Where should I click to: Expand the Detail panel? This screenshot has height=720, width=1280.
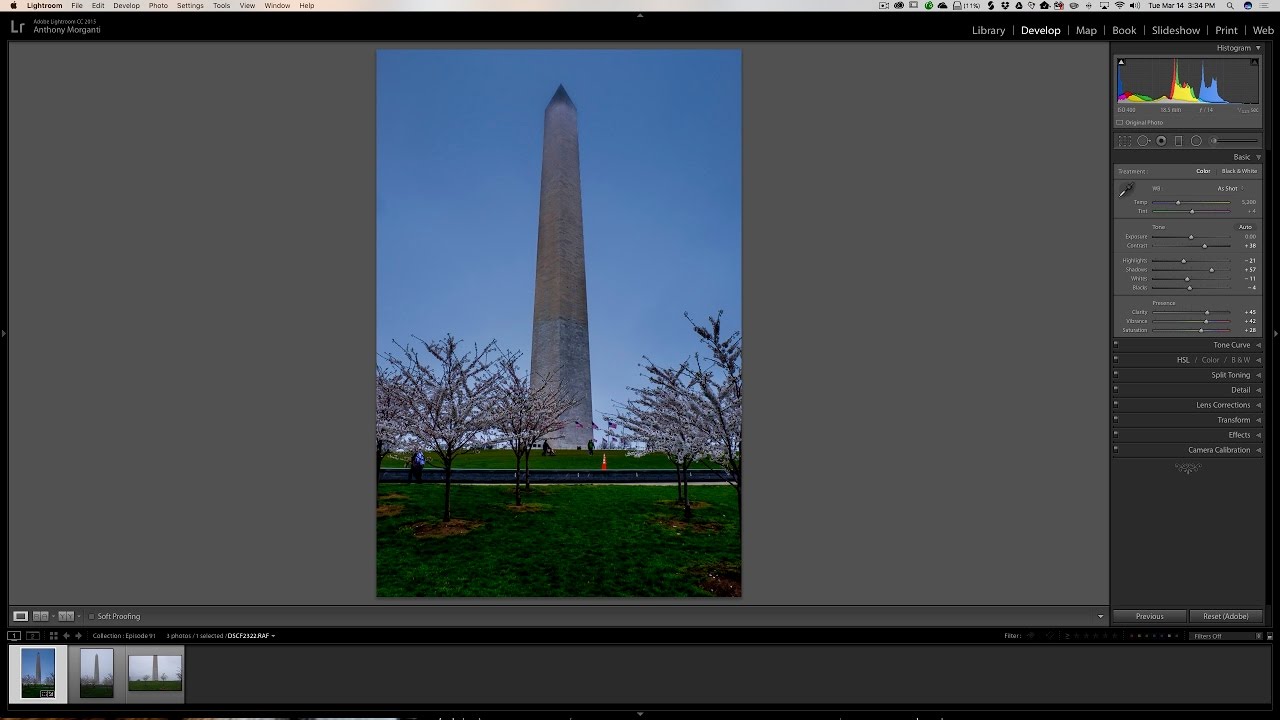(1258, 390)
